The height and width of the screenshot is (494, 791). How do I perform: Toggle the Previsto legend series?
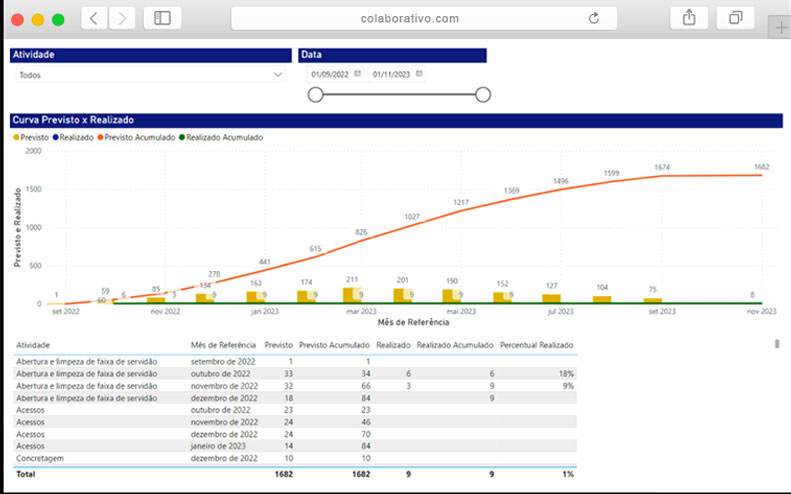pos(31,137)
